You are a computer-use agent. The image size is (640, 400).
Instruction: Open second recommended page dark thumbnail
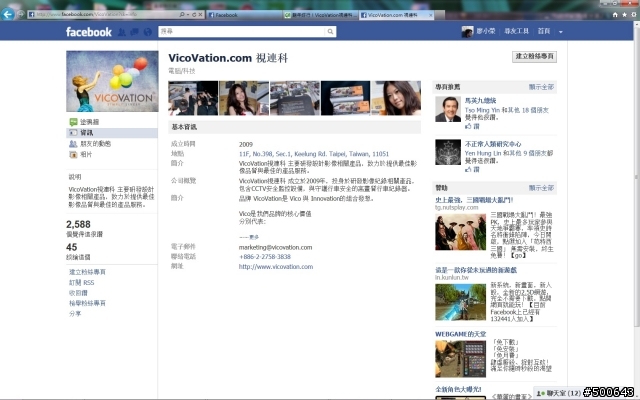pos(448,152)
